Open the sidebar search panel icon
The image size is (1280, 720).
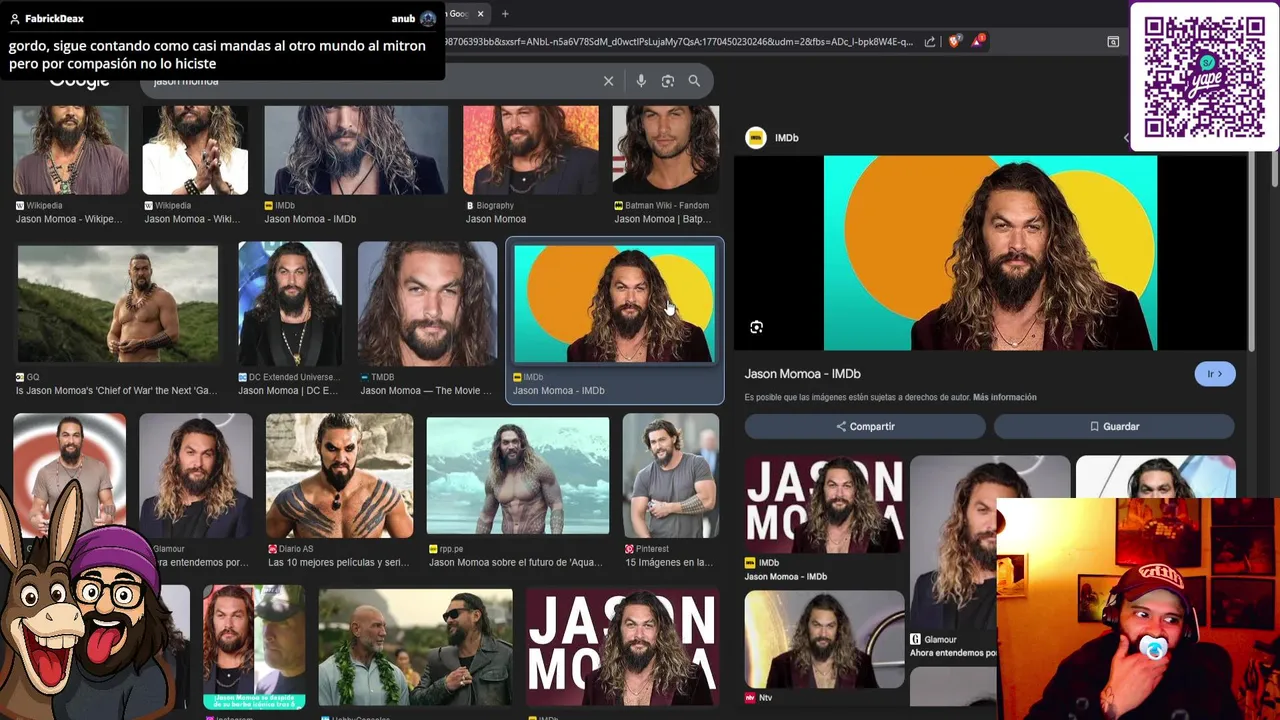[1113, 42]
